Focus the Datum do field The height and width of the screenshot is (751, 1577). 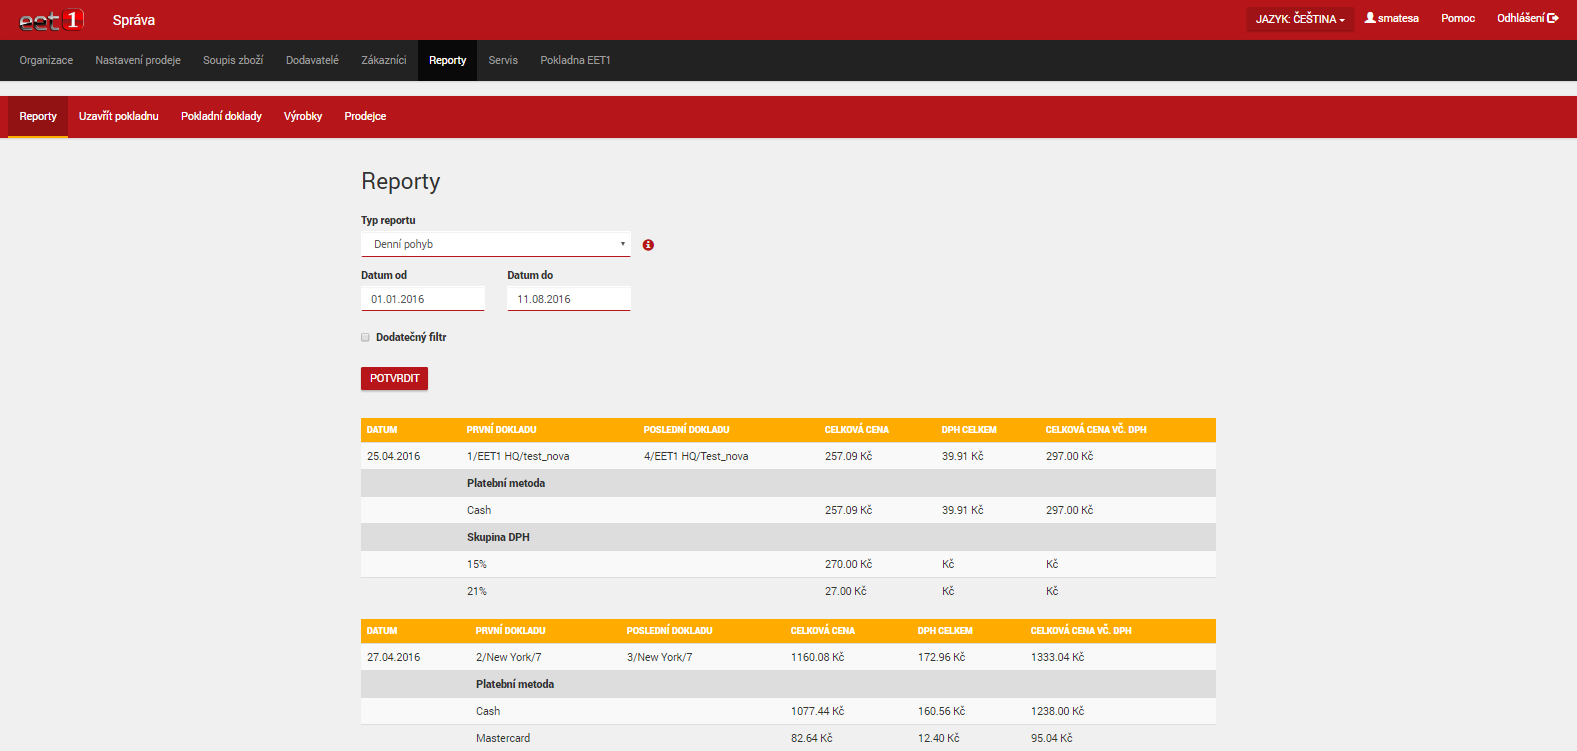point(569,299)
